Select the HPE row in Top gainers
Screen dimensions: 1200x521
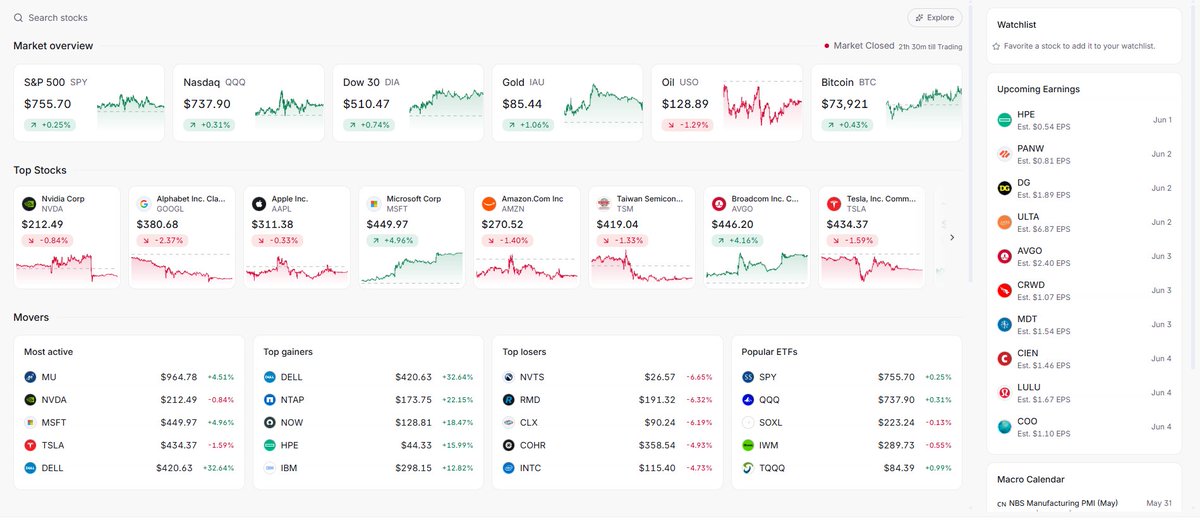point(368,445)
